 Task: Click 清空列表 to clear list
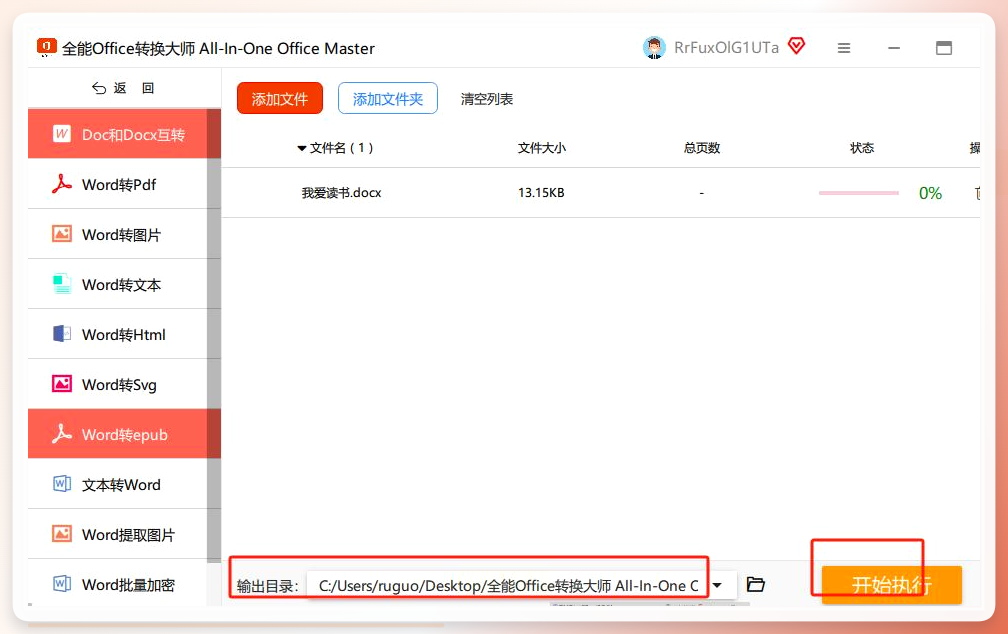(487, 99)
